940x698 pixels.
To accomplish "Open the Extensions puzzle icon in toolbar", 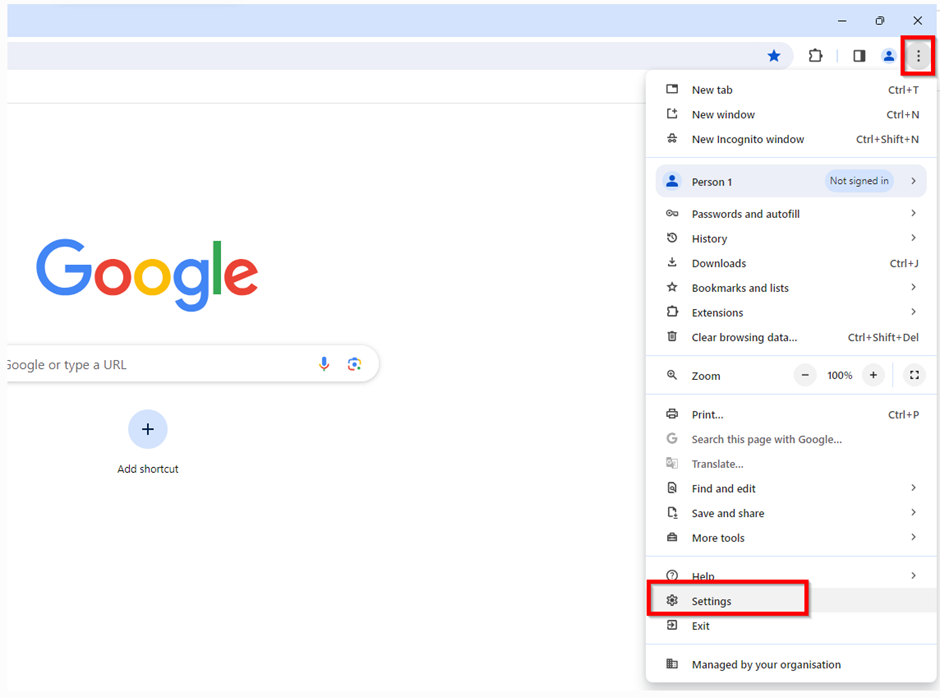I will pos(815,56).
